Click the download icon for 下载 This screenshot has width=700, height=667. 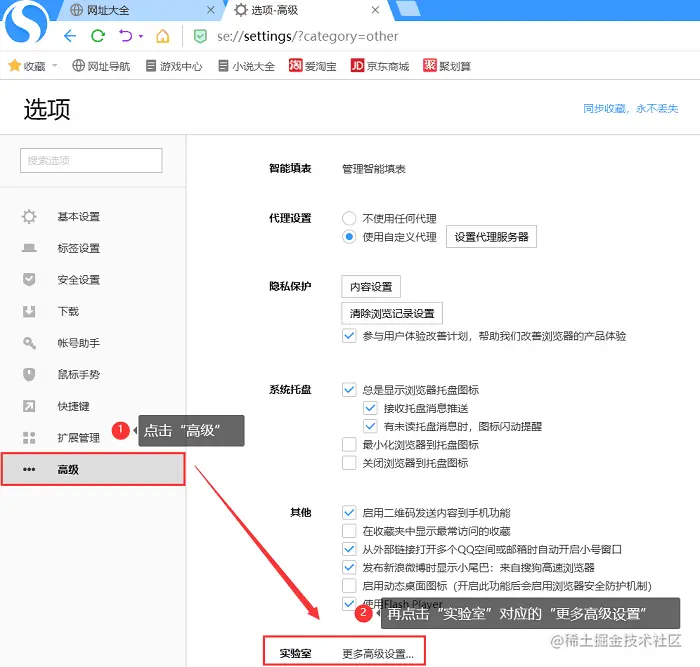pyautogui.click(x=29, y=311)
